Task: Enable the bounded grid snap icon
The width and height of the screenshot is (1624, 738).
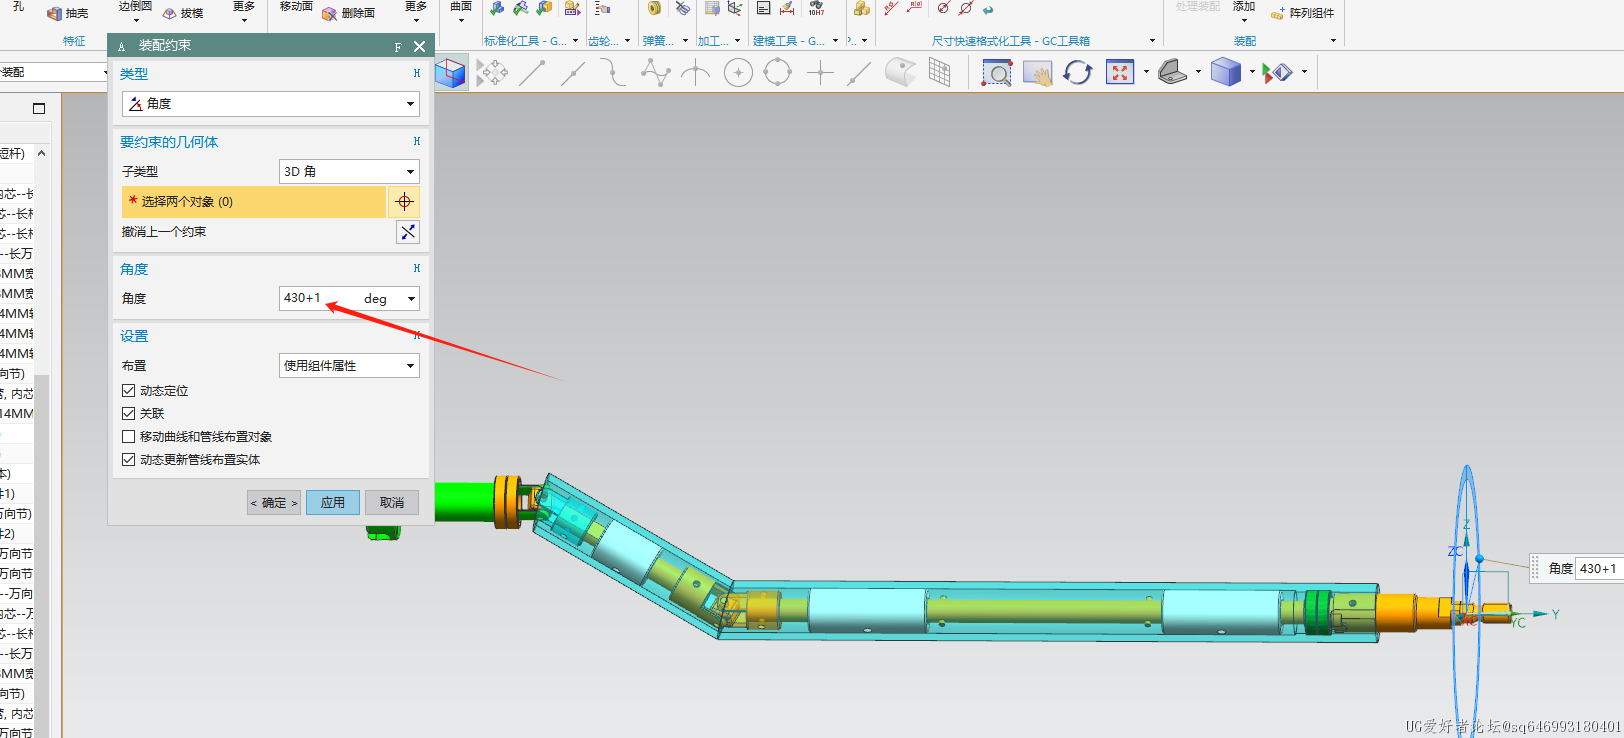Action: [940, 72]
